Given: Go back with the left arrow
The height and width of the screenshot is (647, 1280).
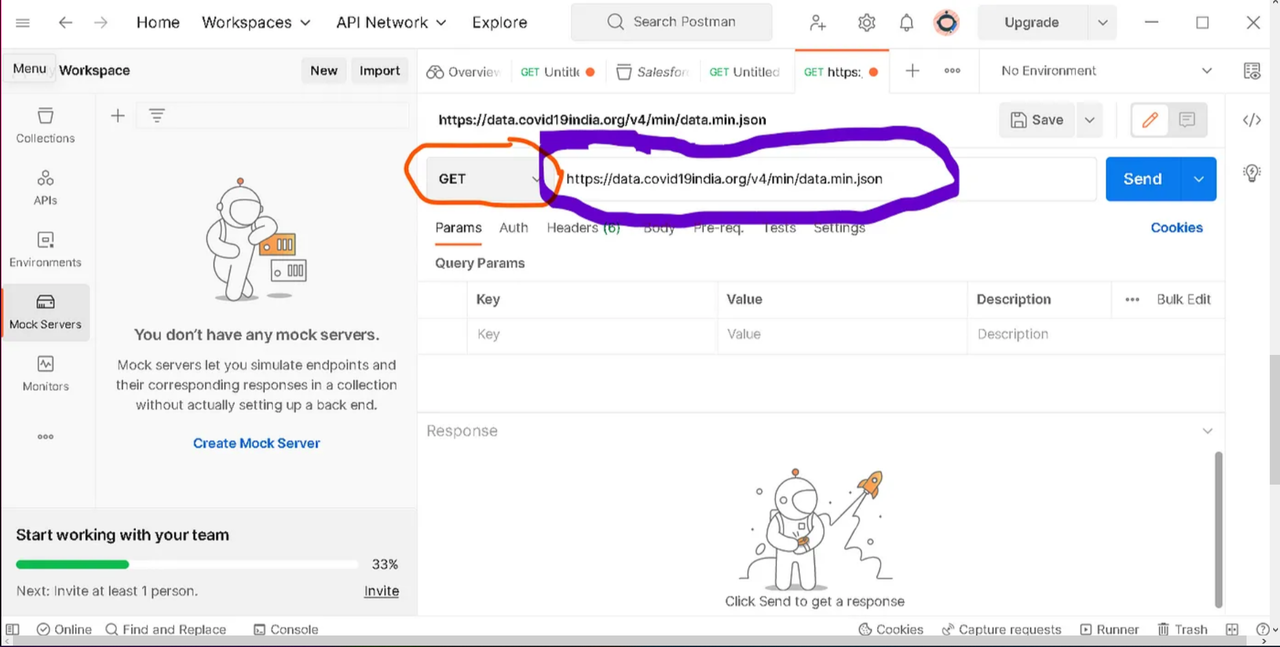Looking at the screenshot, I should tap(65, 22).
